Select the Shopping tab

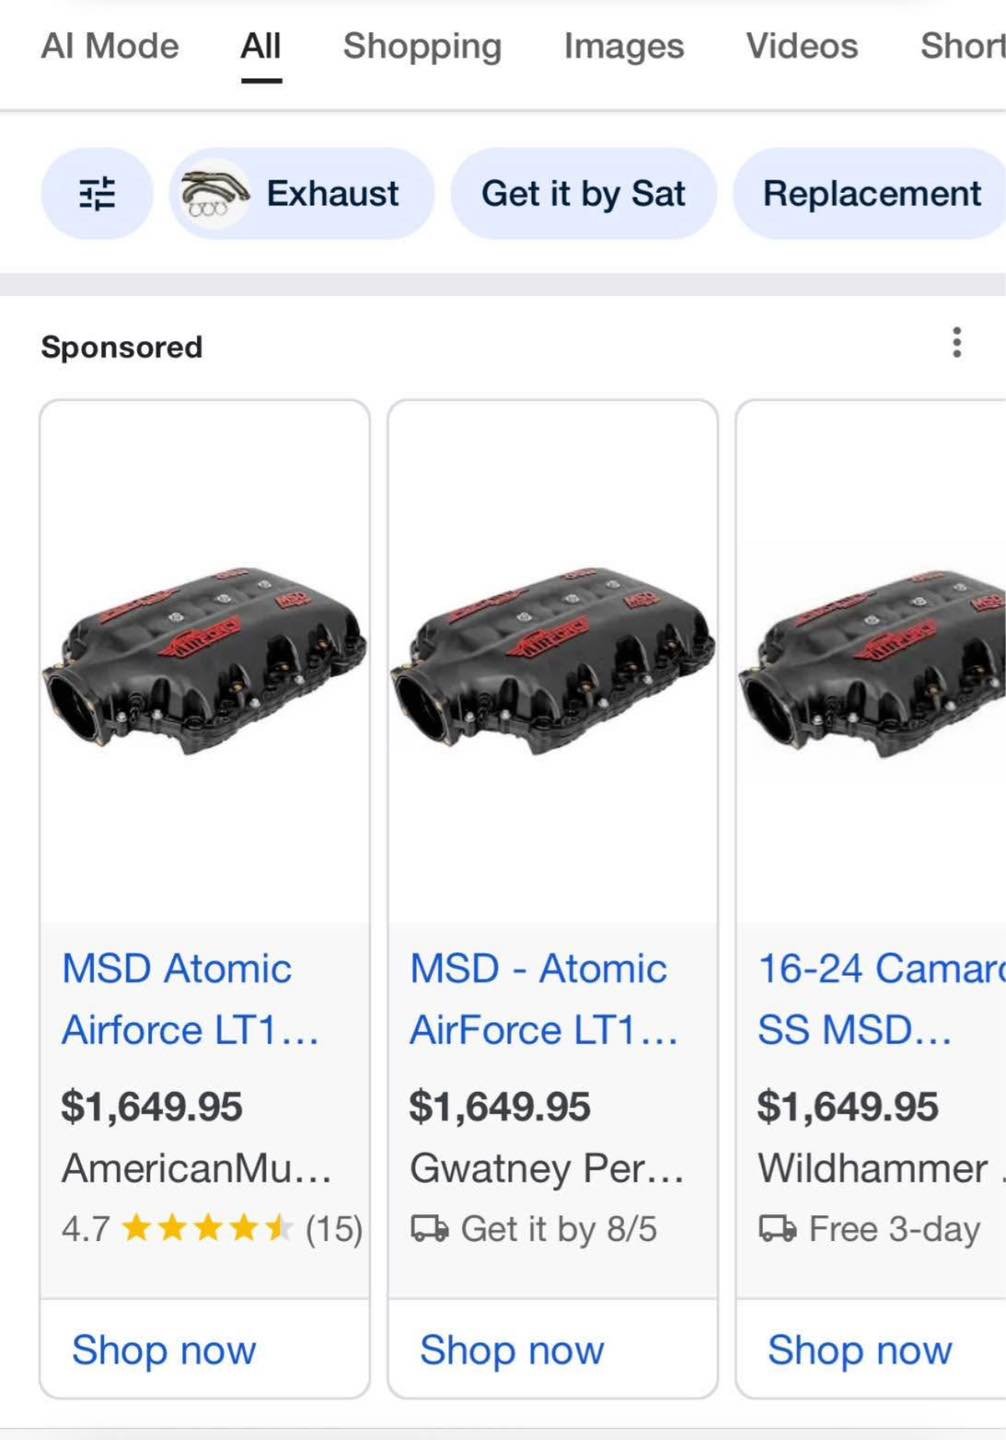(x=422, y=46)
